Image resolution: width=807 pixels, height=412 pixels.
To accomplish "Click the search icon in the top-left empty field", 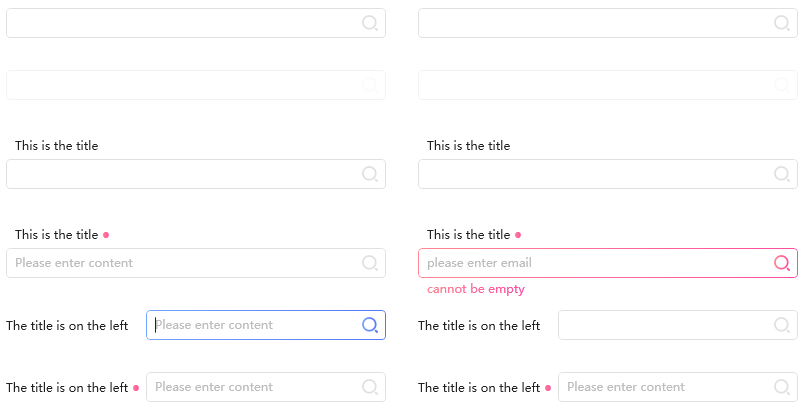I will (370, 23).
